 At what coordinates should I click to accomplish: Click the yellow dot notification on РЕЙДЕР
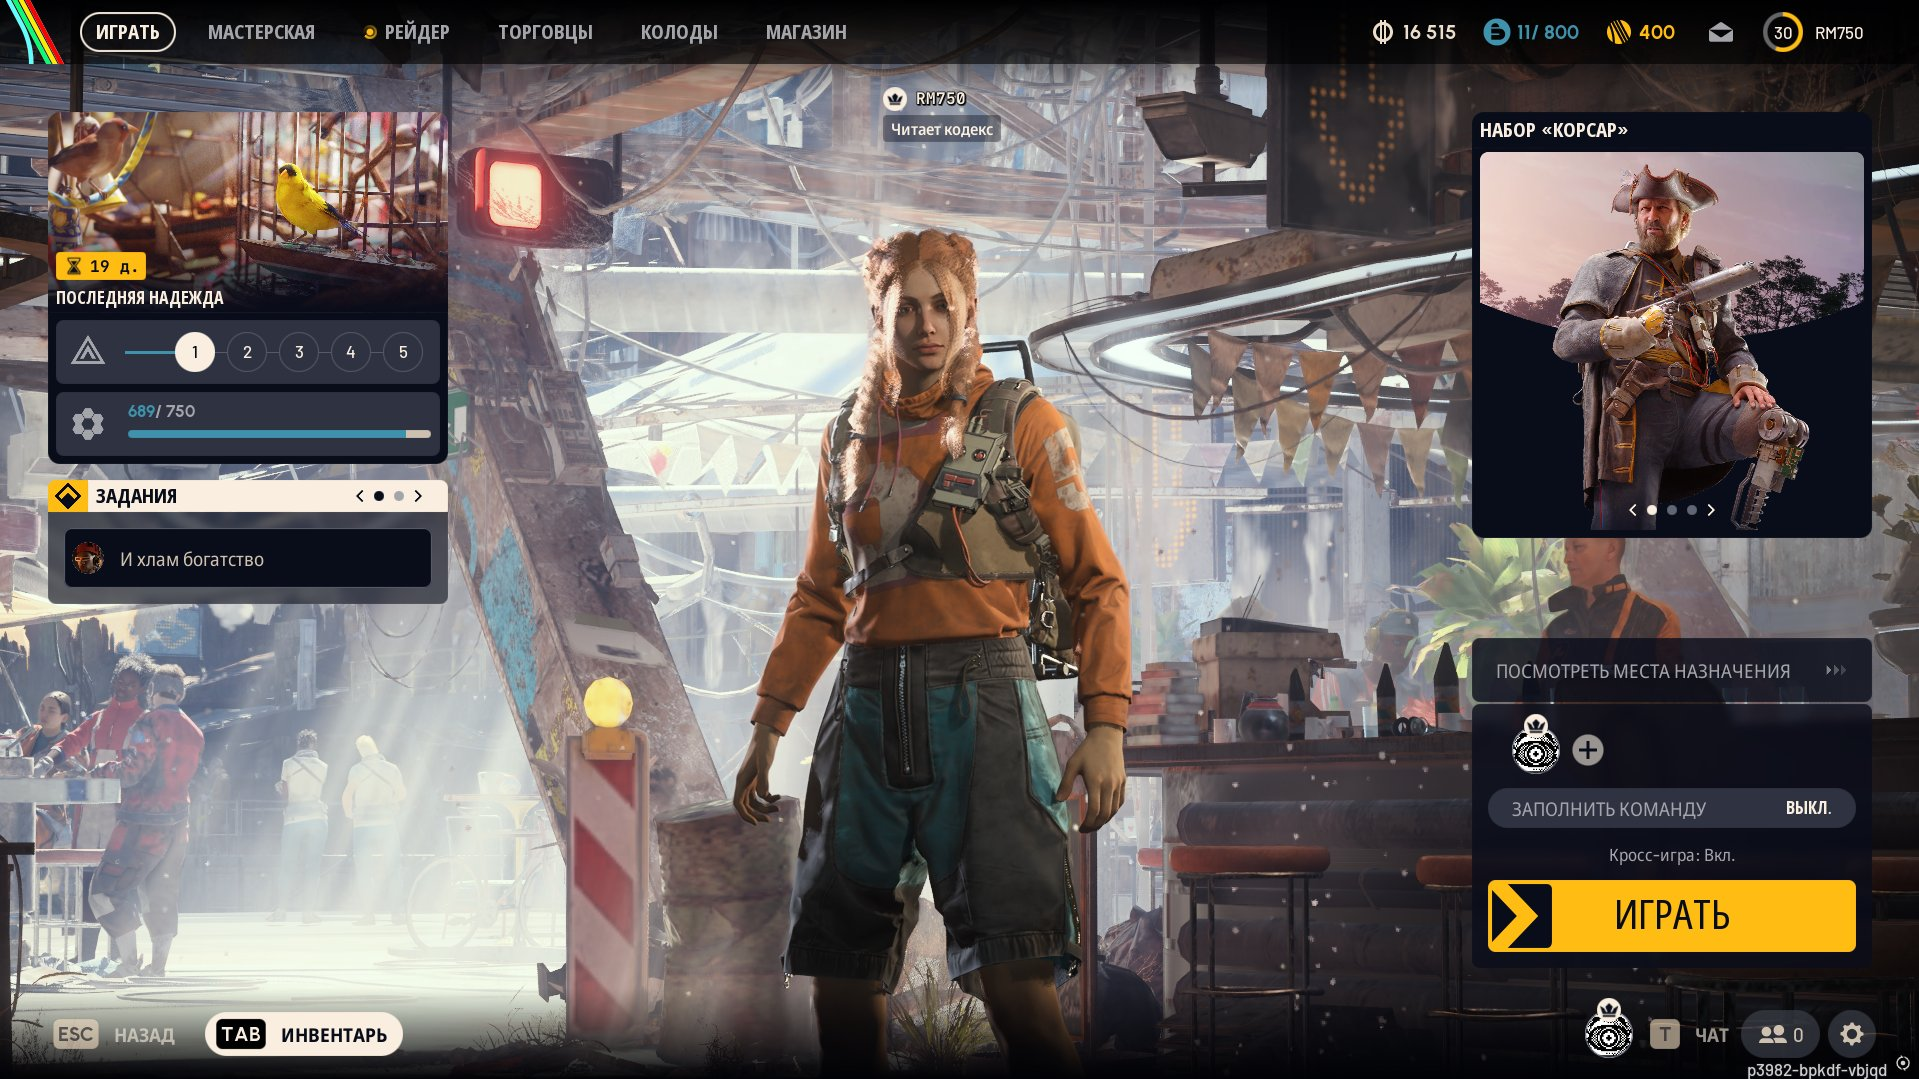click(370, 32)
